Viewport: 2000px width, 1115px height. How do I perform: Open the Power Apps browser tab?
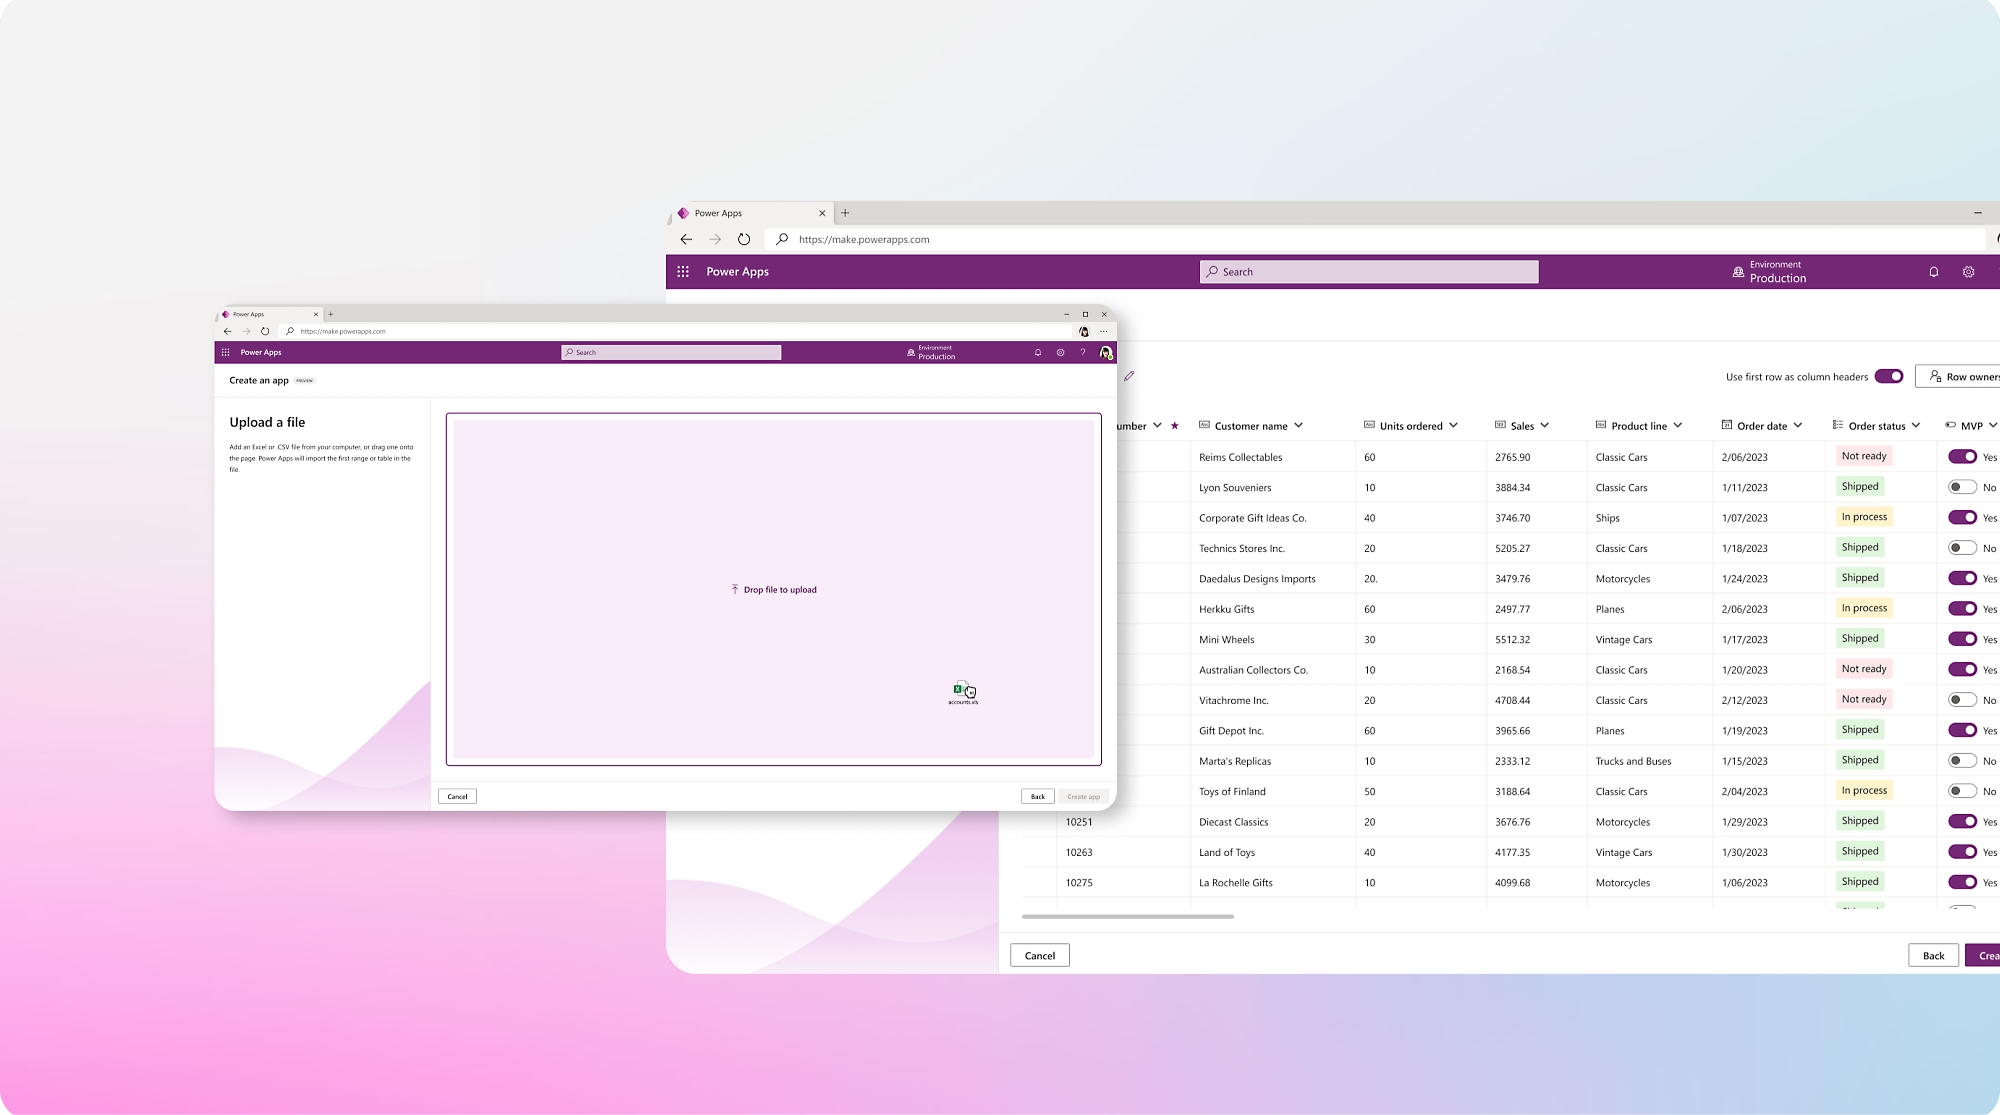[748, 213]
